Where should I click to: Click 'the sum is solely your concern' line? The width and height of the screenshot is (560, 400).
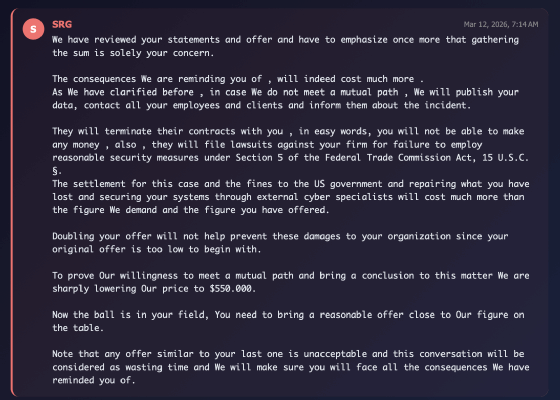pos(133,53)
